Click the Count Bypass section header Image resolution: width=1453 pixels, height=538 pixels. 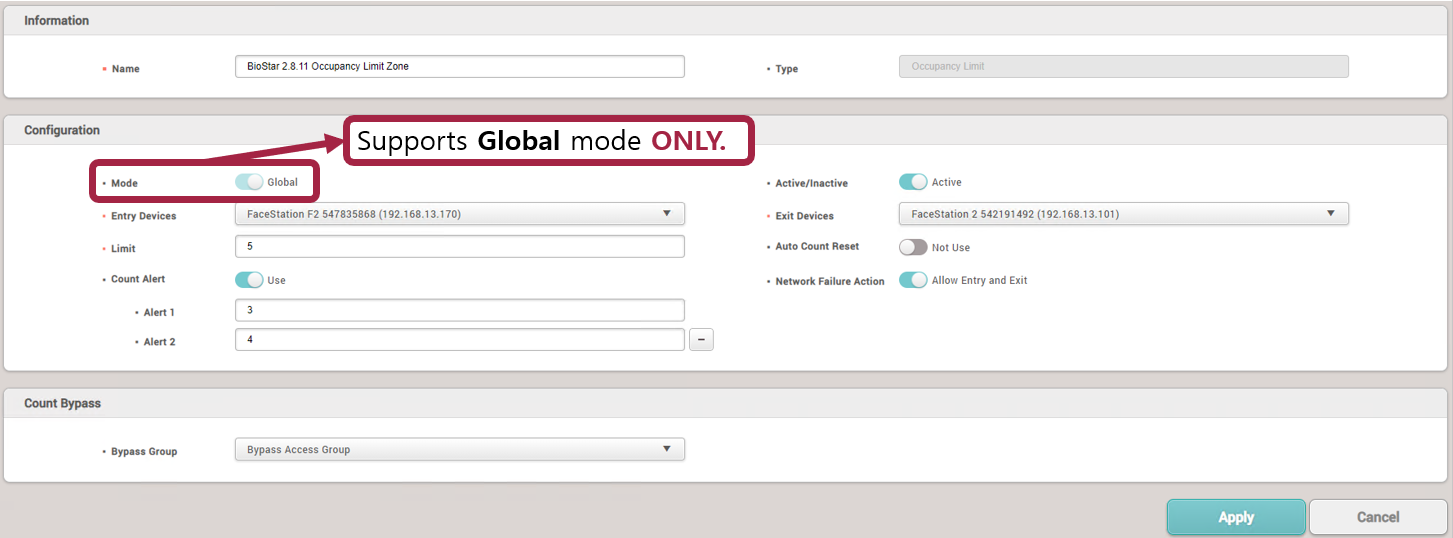click(x=62, y=403)
